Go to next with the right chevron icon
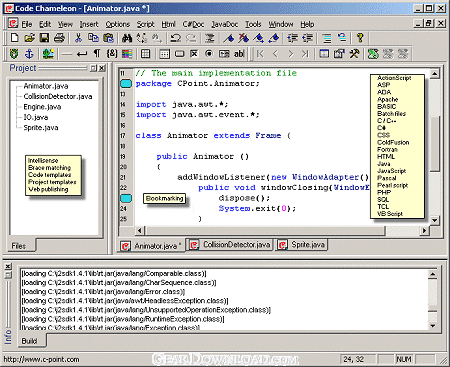This screenshot has width=450, height=367. pyautogui.click(x=290, y=54)
